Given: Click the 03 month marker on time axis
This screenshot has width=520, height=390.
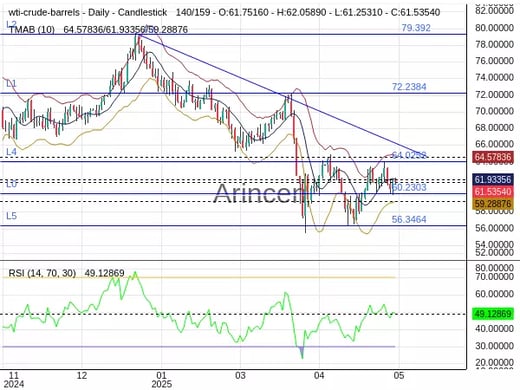Looking at the screenshot, I should pos(240,376).
